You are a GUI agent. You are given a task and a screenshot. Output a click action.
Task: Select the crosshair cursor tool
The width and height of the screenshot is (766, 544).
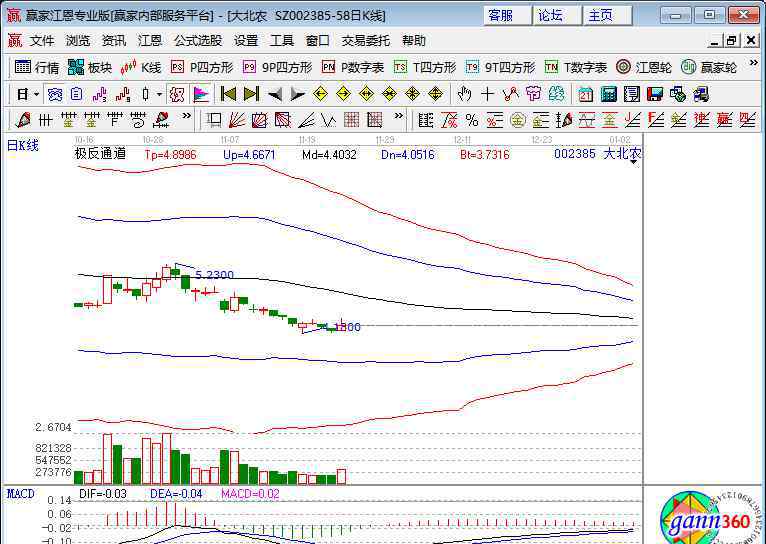click(x=488, y=94)
